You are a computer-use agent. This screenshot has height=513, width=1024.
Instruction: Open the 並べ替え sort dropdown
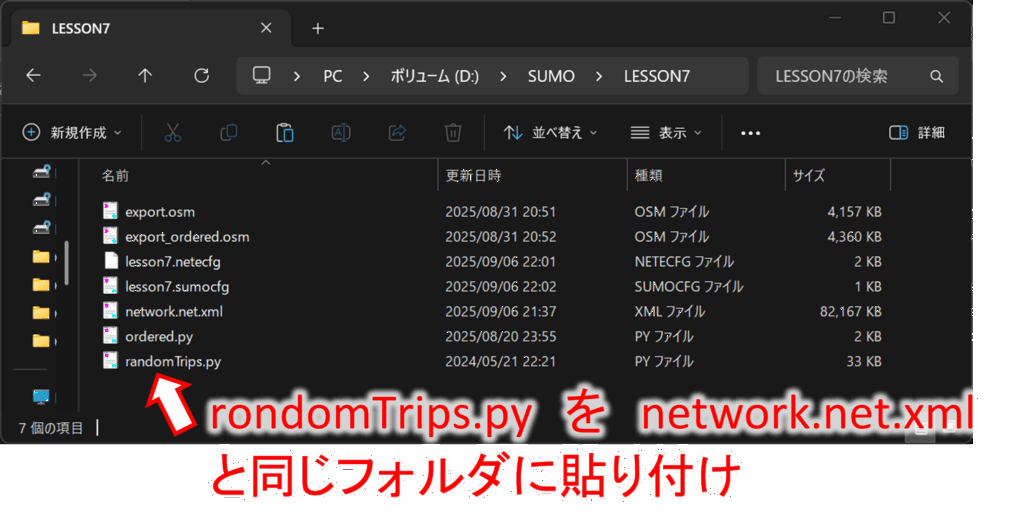click(x=551, y=132)
